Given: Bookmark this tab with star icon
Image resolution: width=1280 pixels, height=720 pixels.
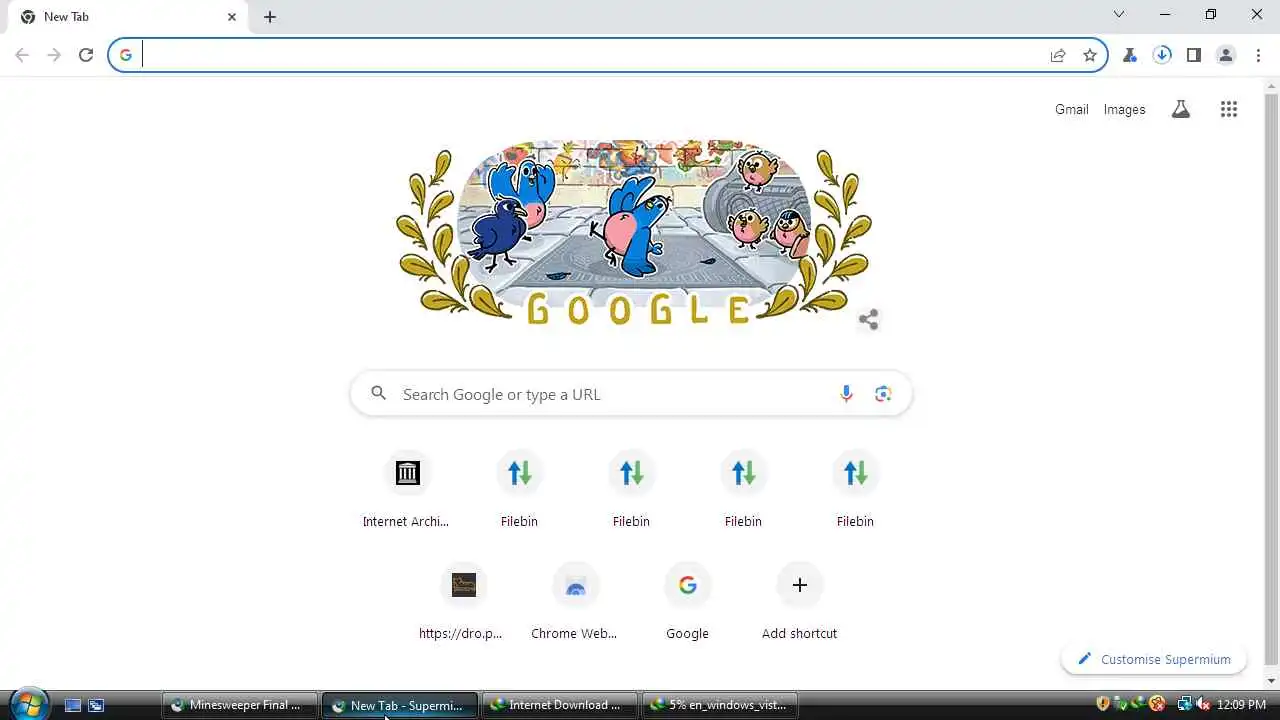Looking at the screenshot, I should point(1090,55).
